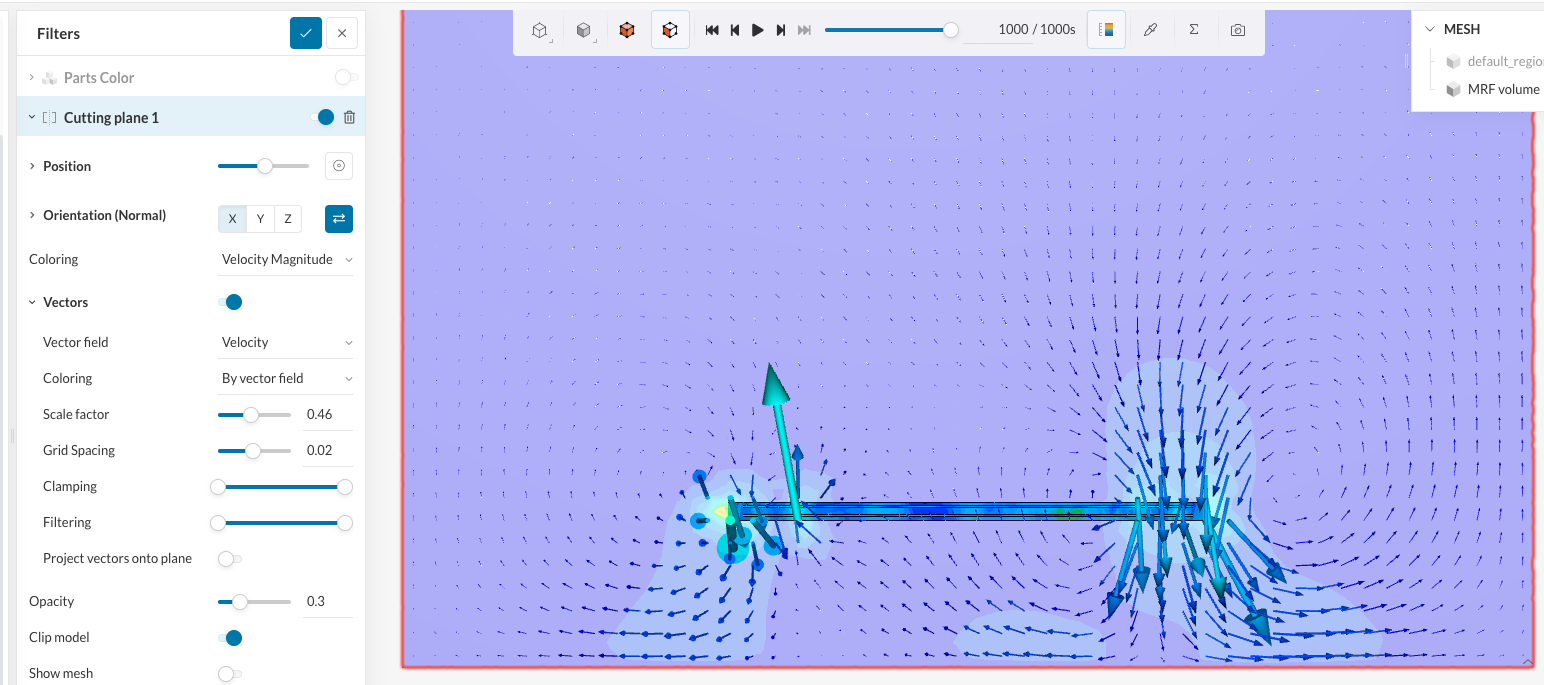1544x685 pixels.
Task: Toggle Clip model switch
Action: pyautogui.click(x=230, y=637)
